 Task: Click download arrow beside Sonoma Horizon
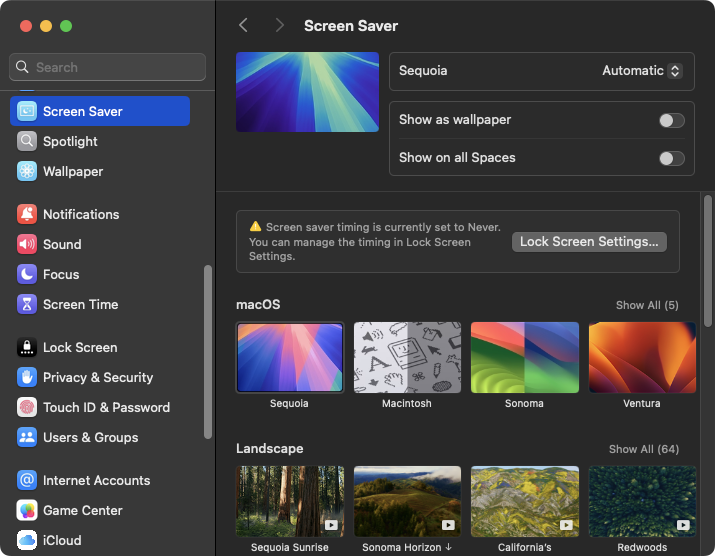(448, 547)
